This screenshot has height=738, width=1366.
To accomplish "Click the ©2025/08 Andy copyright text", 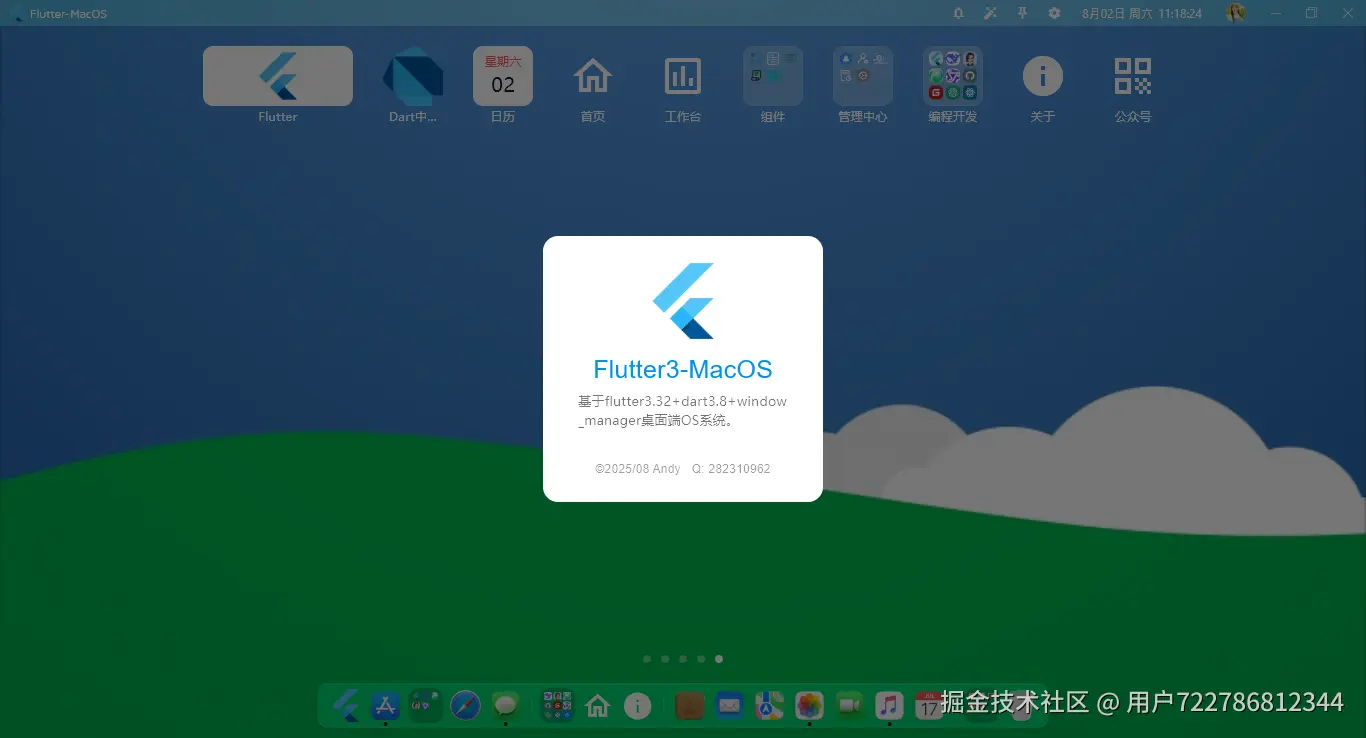I will point(638,469).
